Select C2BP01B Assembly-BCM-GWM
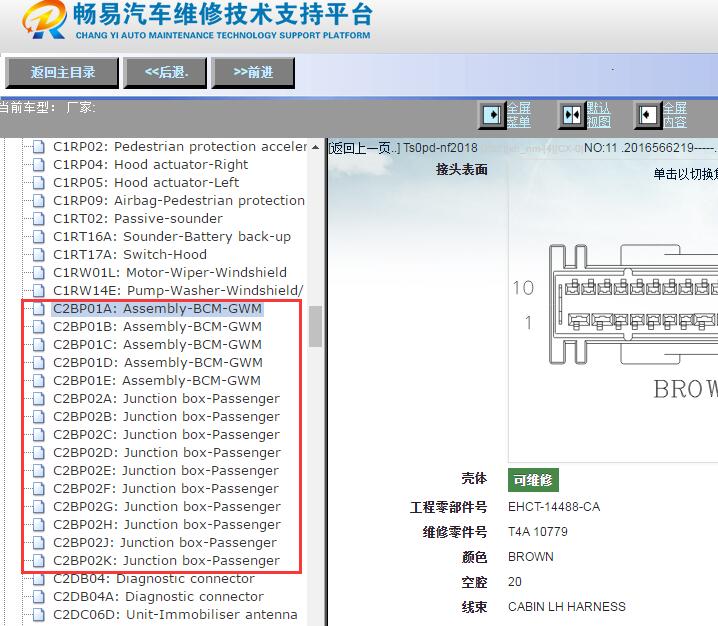718x626 pixels. tap(158, 327)
